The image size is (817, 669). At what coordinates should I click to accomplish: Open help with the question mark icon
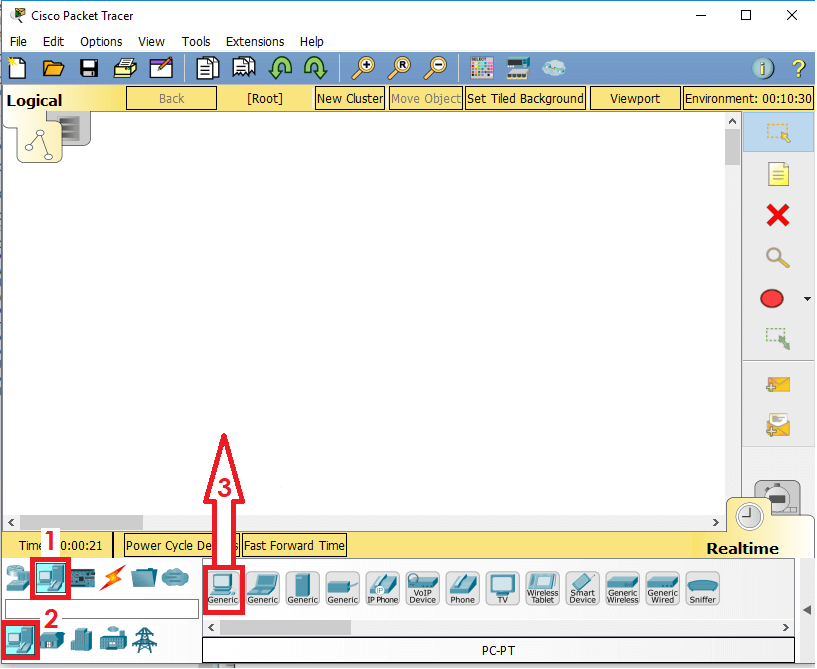[798, 68]
